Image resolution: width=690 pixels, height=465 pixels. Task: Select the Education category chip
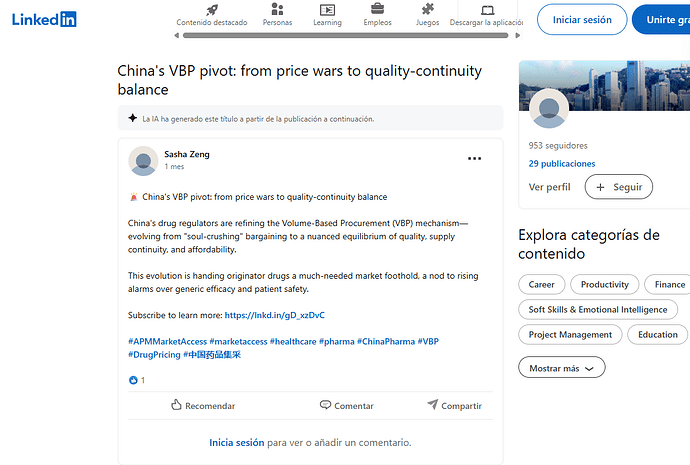[657, 335]
